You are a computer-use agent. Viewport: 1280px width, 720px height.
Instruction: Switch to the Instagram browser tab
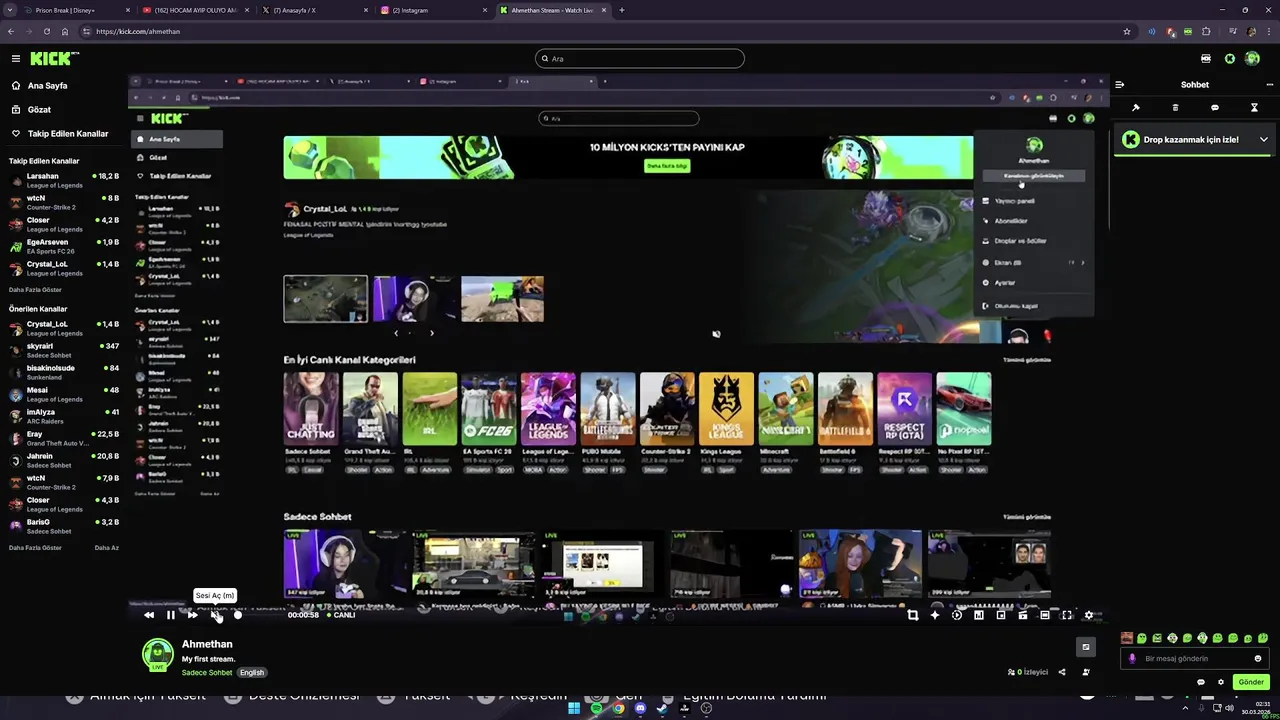[433, 10]
